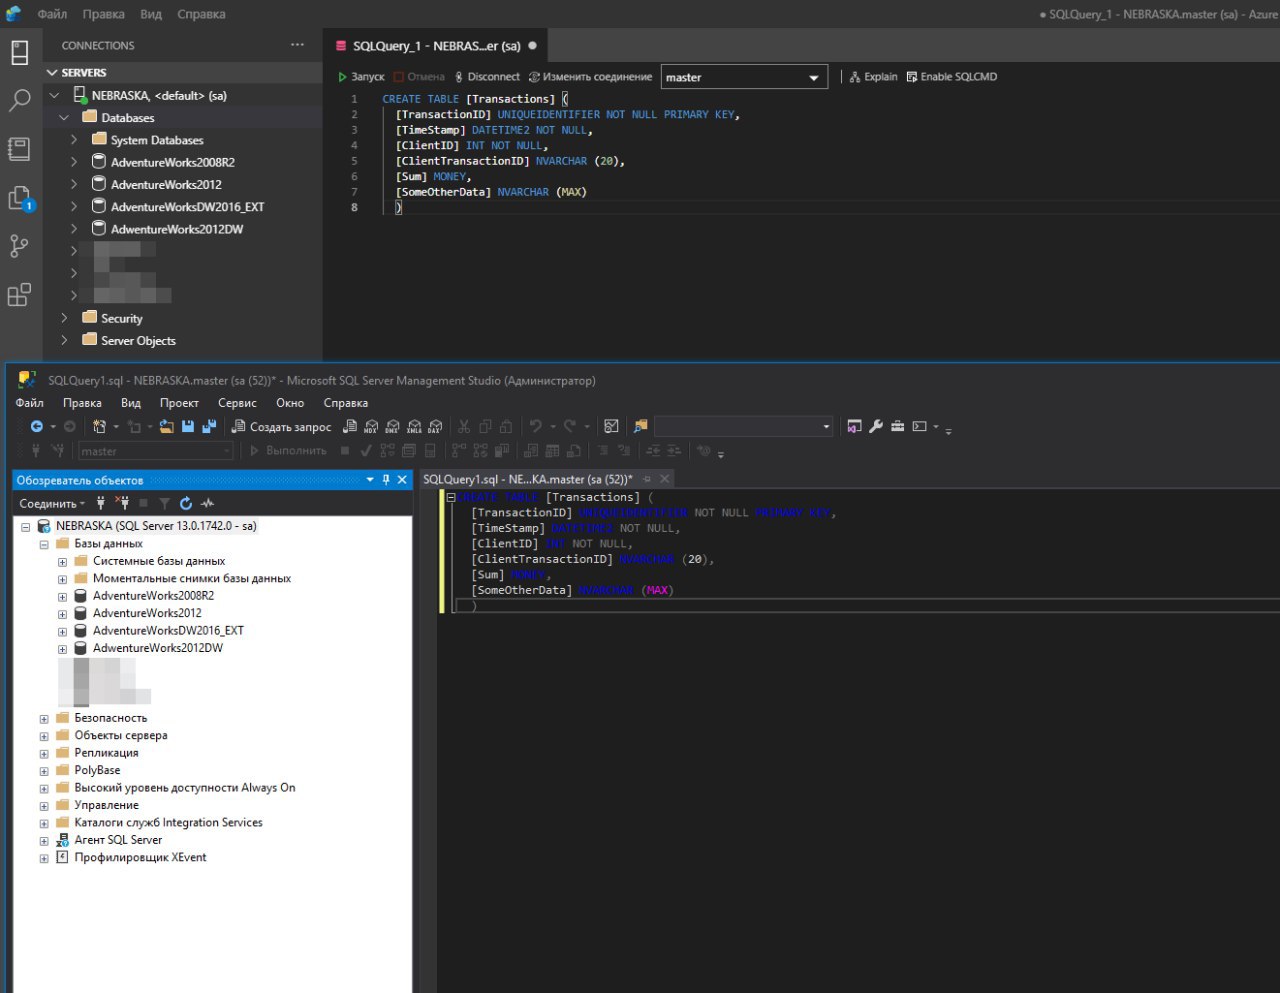Open Search in the Azure Data Studio sidebar

20,100
